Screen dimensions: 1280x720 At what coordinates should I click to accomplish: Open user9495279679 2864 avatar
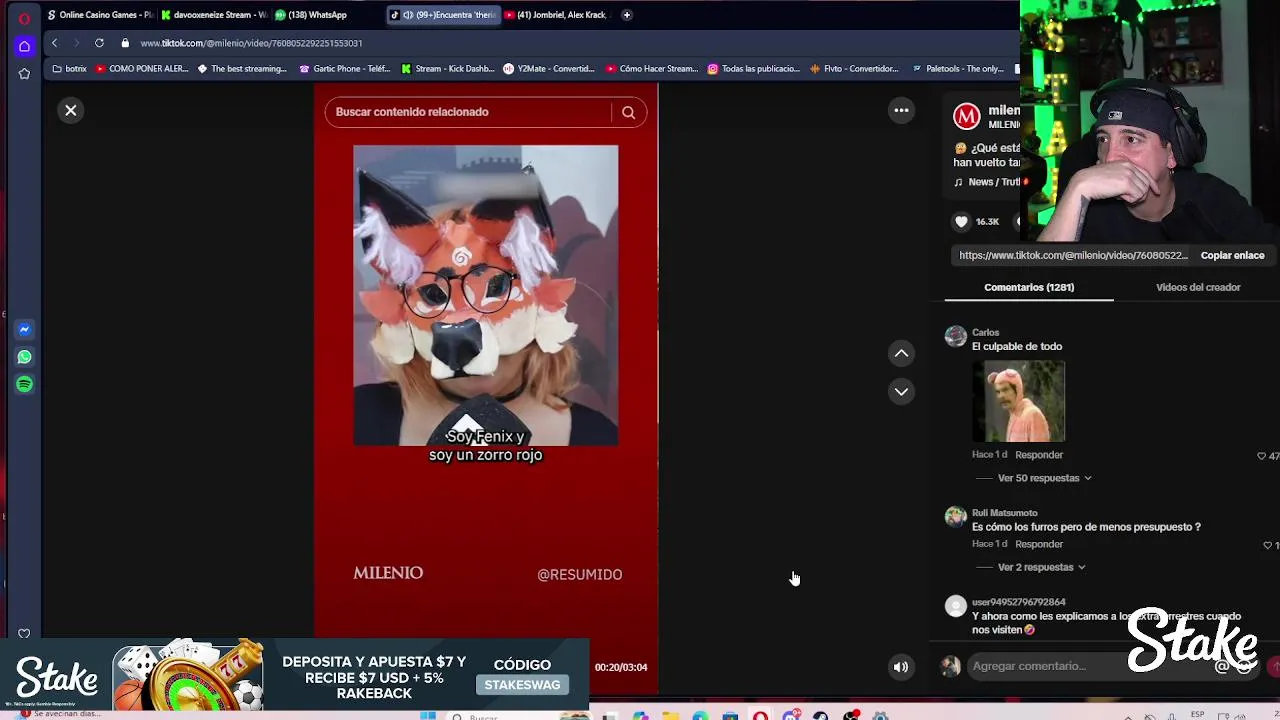click(x=956, y=605)
